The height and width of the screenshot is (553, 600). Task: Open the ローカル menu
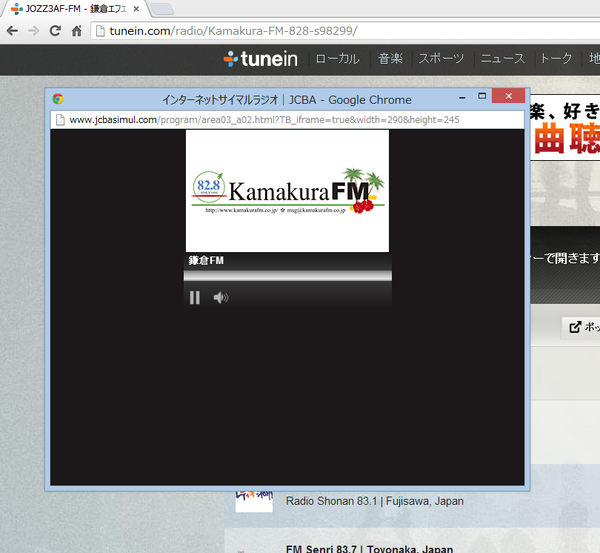[337, 59]
